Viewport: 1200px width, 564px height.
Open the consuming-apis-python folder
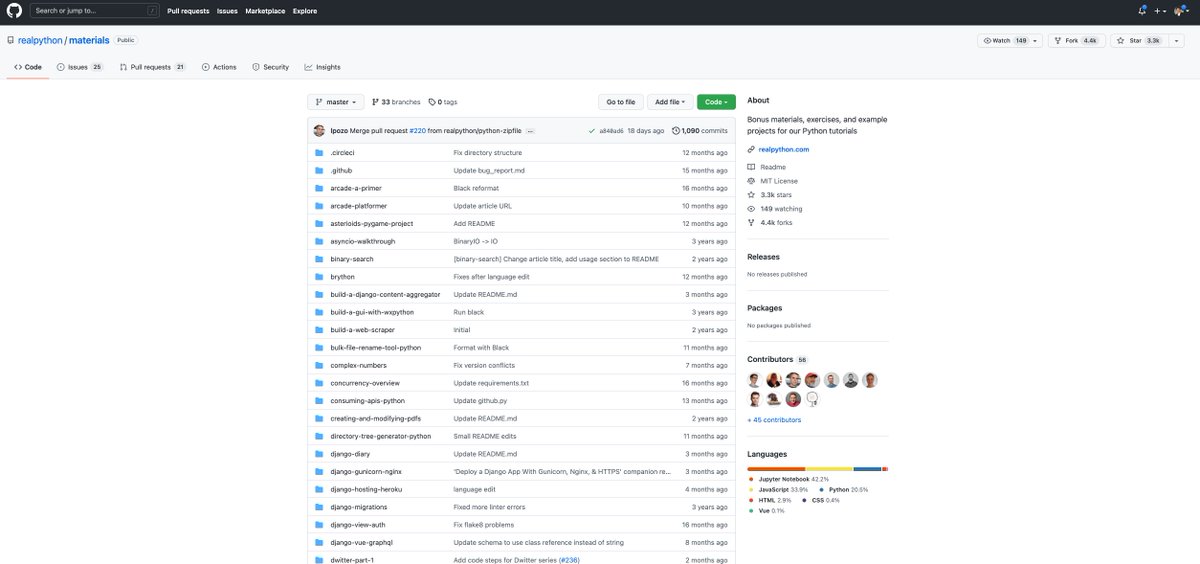coord(368,401)
